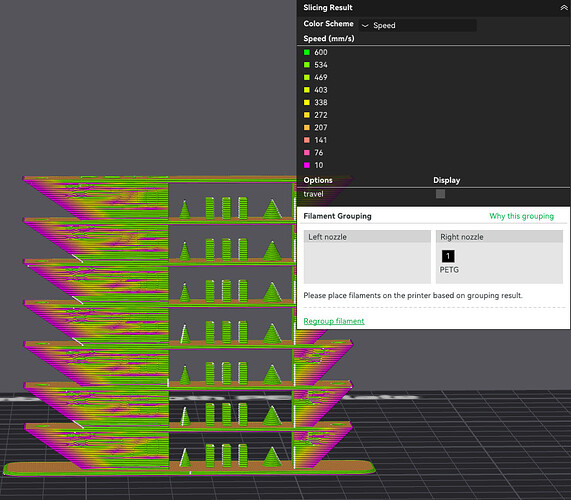The image size is (571, 500).
Task: Open the Why this grouping link
Action: pos(521,216)
